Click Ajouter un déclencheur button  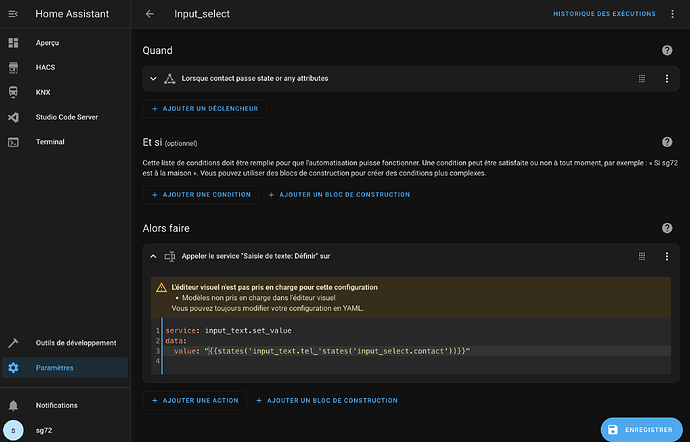[x=204, y=109]
